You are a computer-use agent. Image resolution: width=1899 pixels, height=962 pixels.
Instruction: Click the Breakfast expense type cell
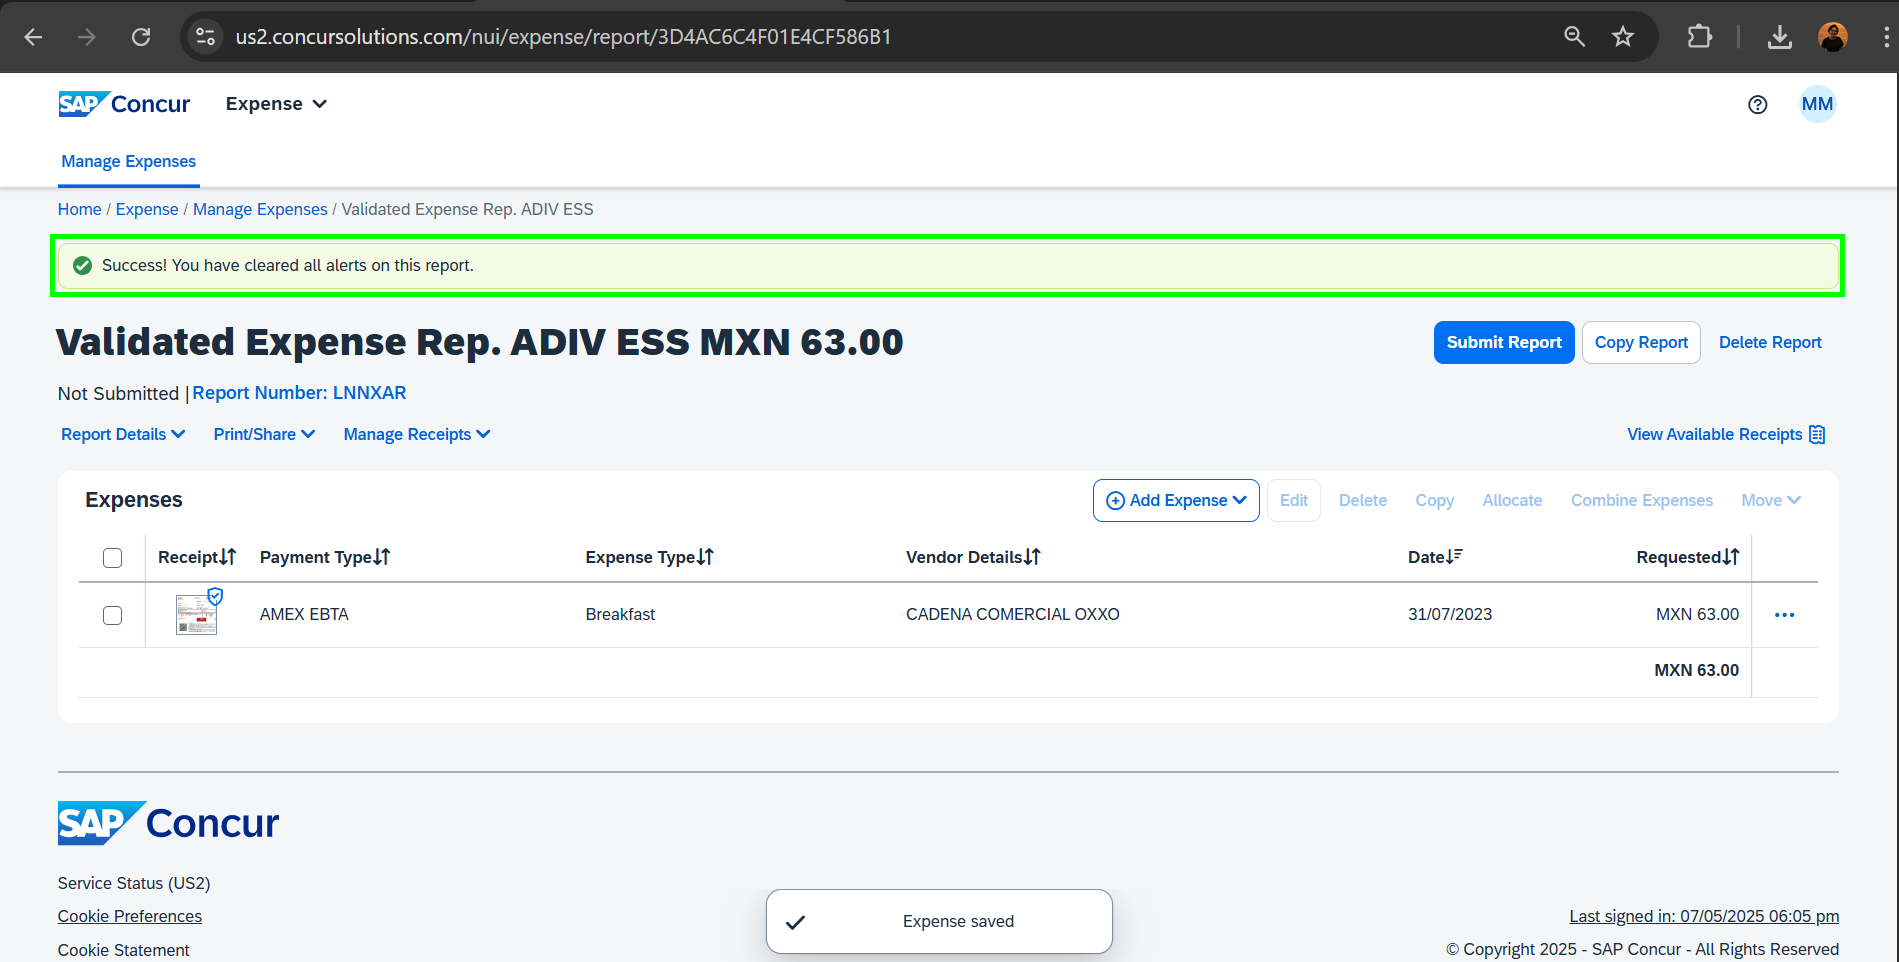click(x=620, y=614)
